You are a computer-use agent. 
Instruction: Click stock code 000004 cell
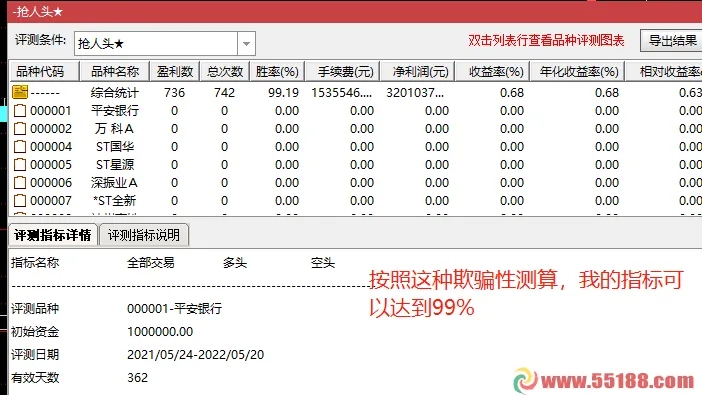[51, 146]
